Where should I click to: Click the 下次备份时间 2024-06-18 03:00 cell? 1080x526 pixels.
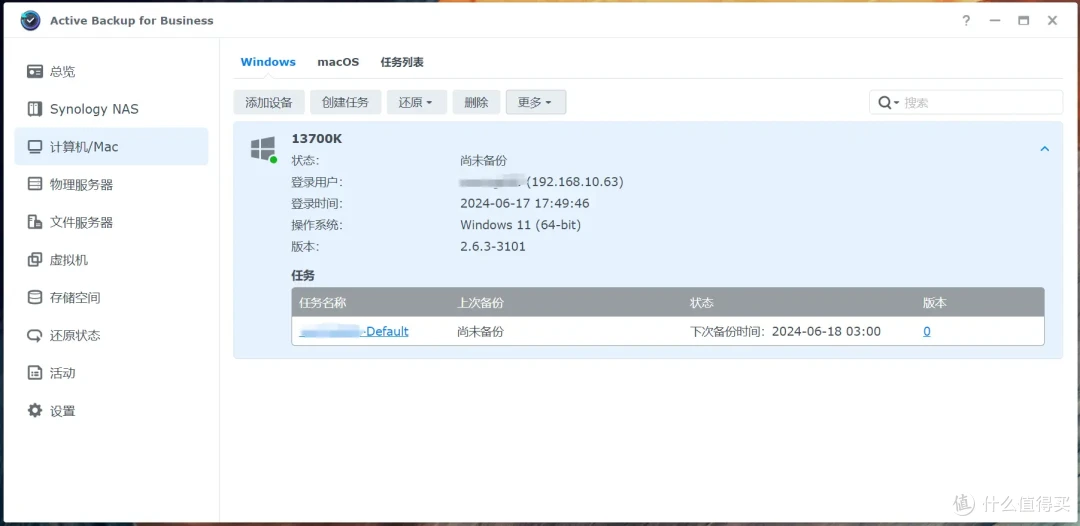click(785, 331)
